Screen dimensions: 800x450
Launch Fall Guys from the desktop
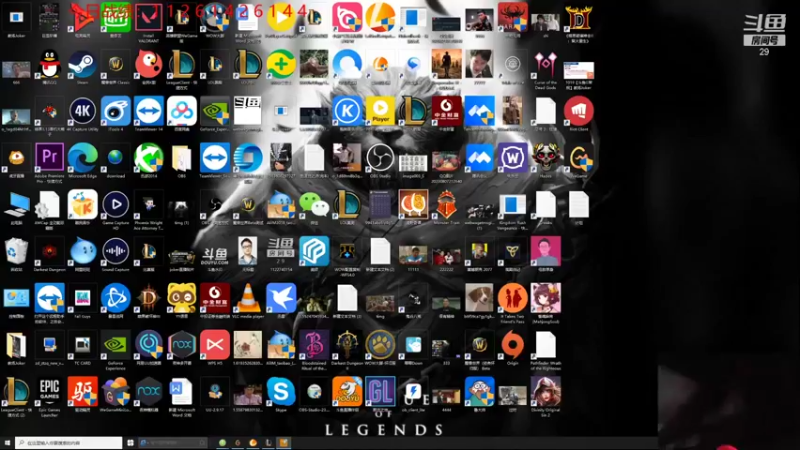[83, 298]
